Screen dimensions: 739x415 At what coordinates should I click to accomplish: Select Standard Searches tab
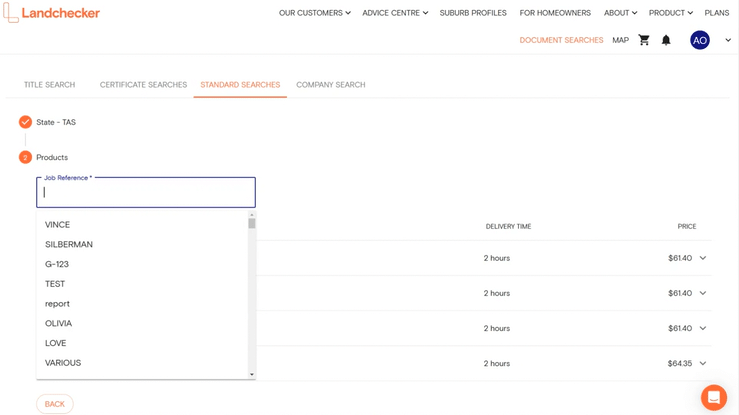(240, 85)
